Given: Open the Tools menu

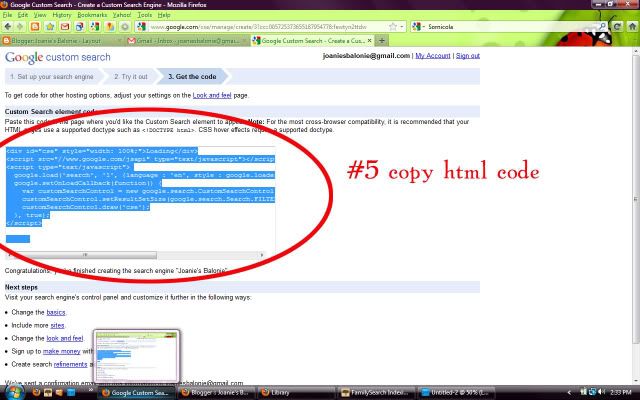Looking at the screenshot, I should pos(144,15).
